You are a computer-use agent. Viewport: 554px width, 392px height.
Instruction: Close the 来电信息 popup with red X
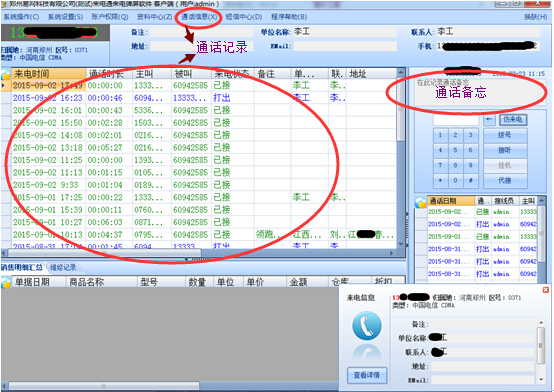(546, 290)
